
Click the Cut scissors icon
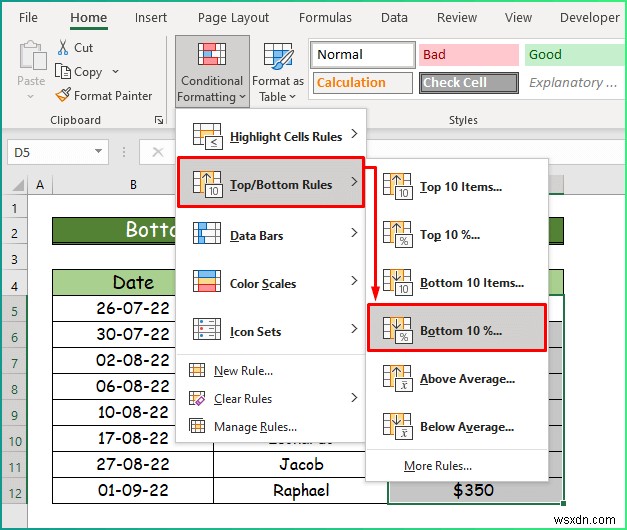[x=63, y=47]
